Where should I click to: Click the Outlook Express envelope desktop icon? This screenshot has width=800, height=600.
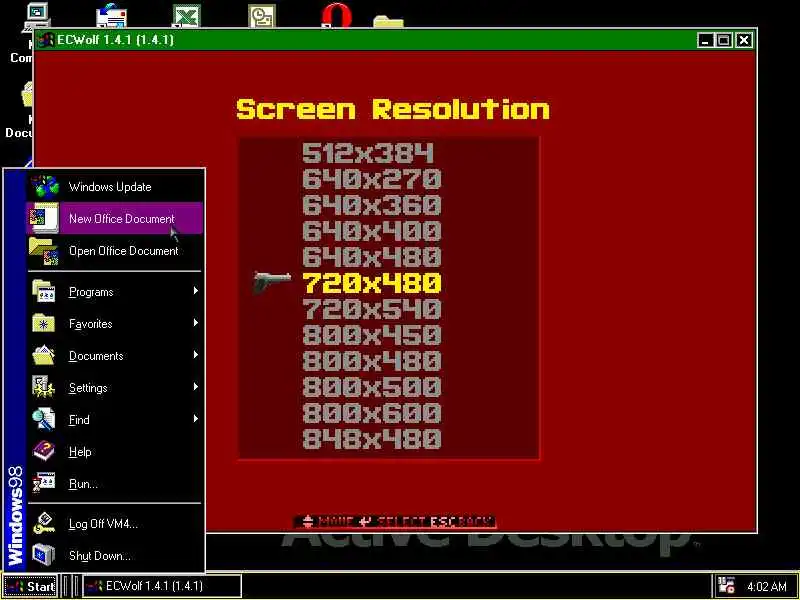(111, 15)
